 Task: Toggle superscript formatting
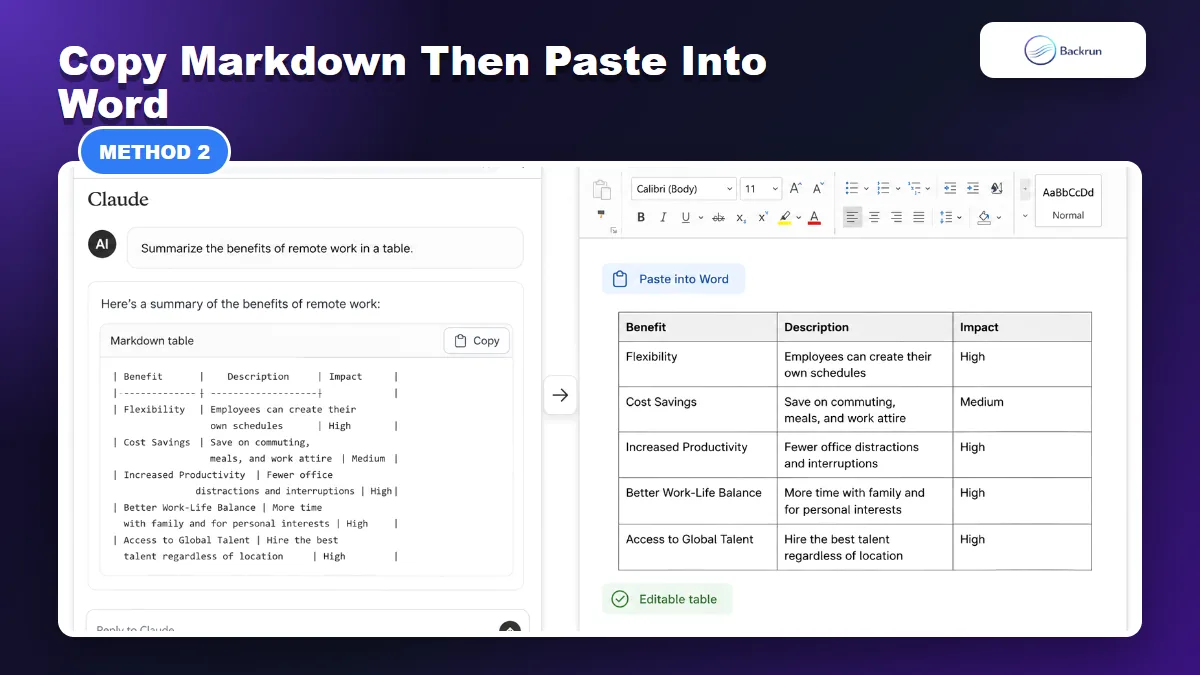[763, 216]
